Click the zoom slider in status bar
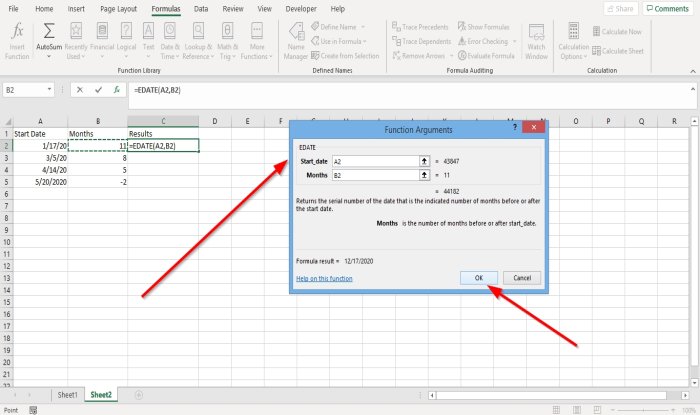700x415 pixels. pos(642,410)
